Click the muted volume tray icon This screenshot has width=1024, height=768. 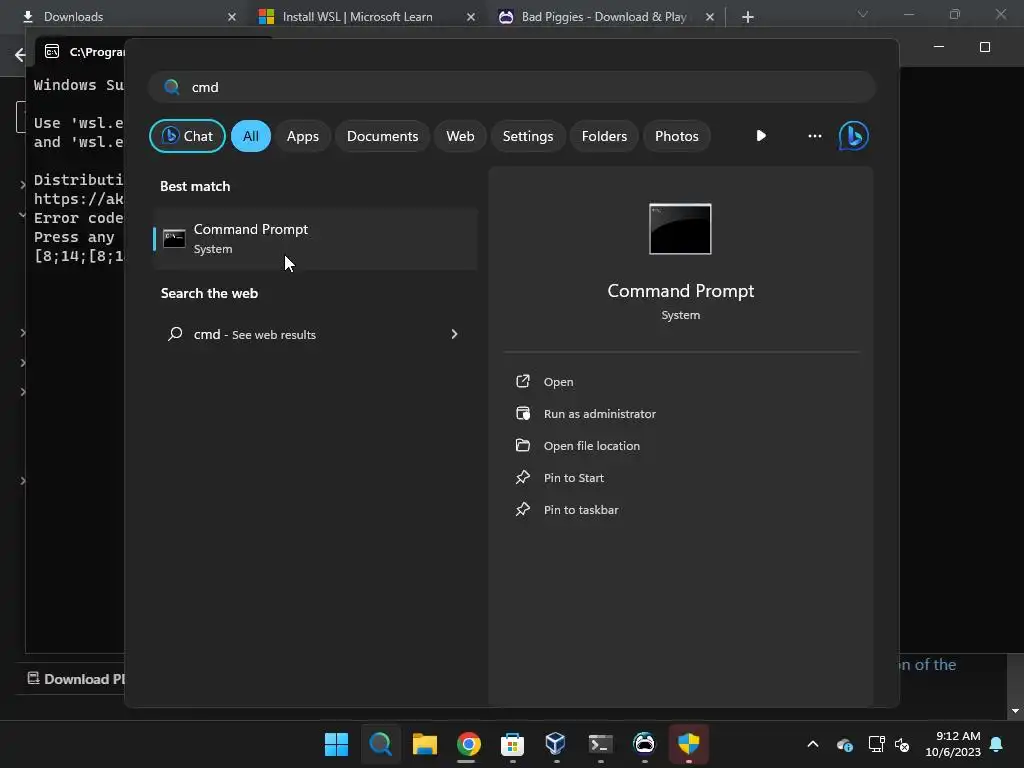[x=903, y=744]
